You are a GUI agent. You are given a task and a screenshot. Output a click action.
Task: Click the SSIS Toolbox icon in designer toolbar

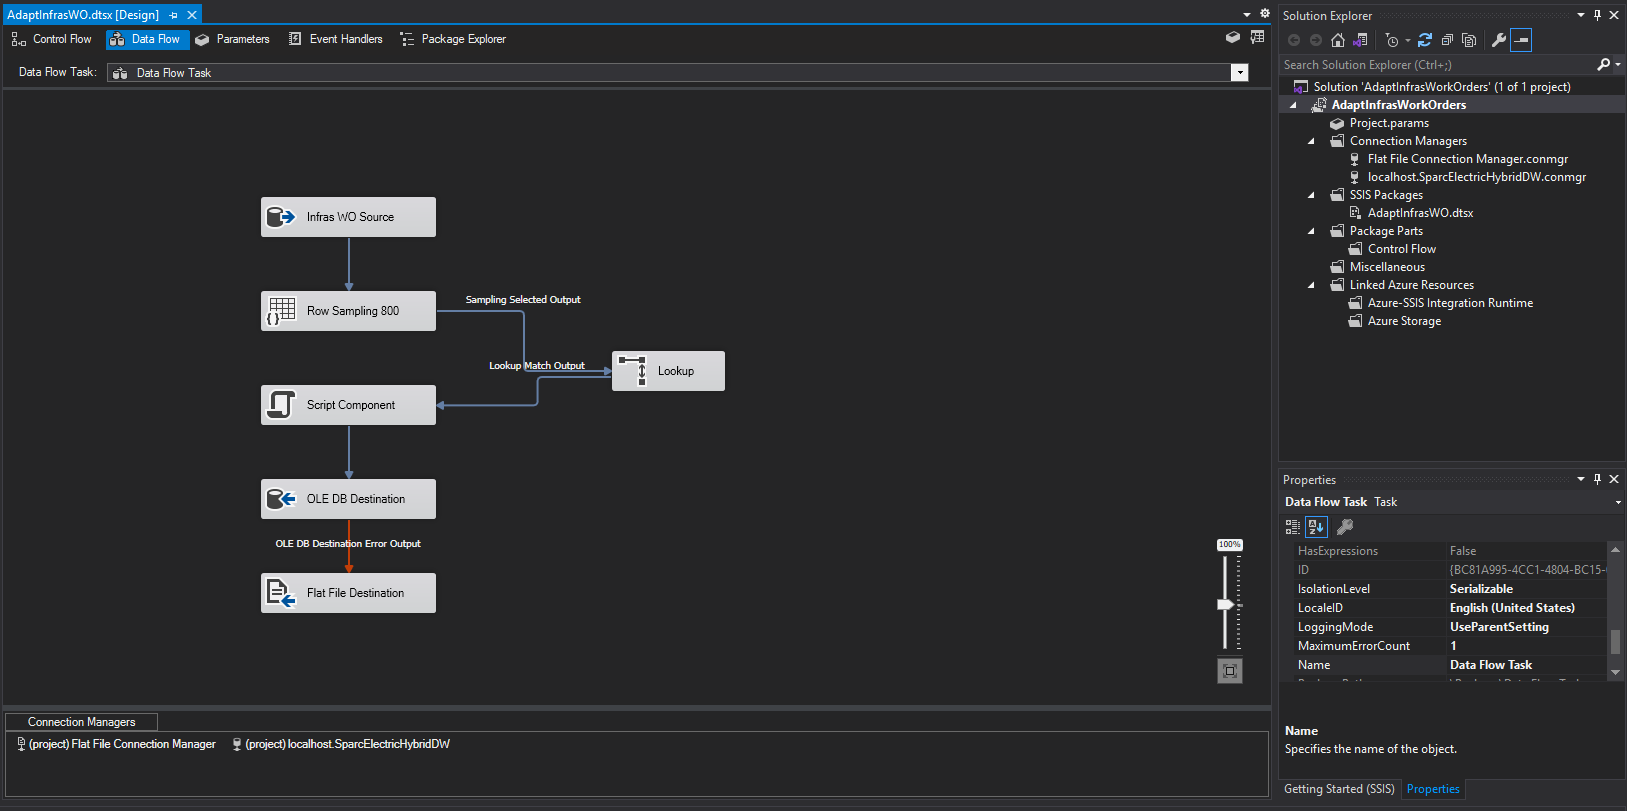pos(1257,37)
